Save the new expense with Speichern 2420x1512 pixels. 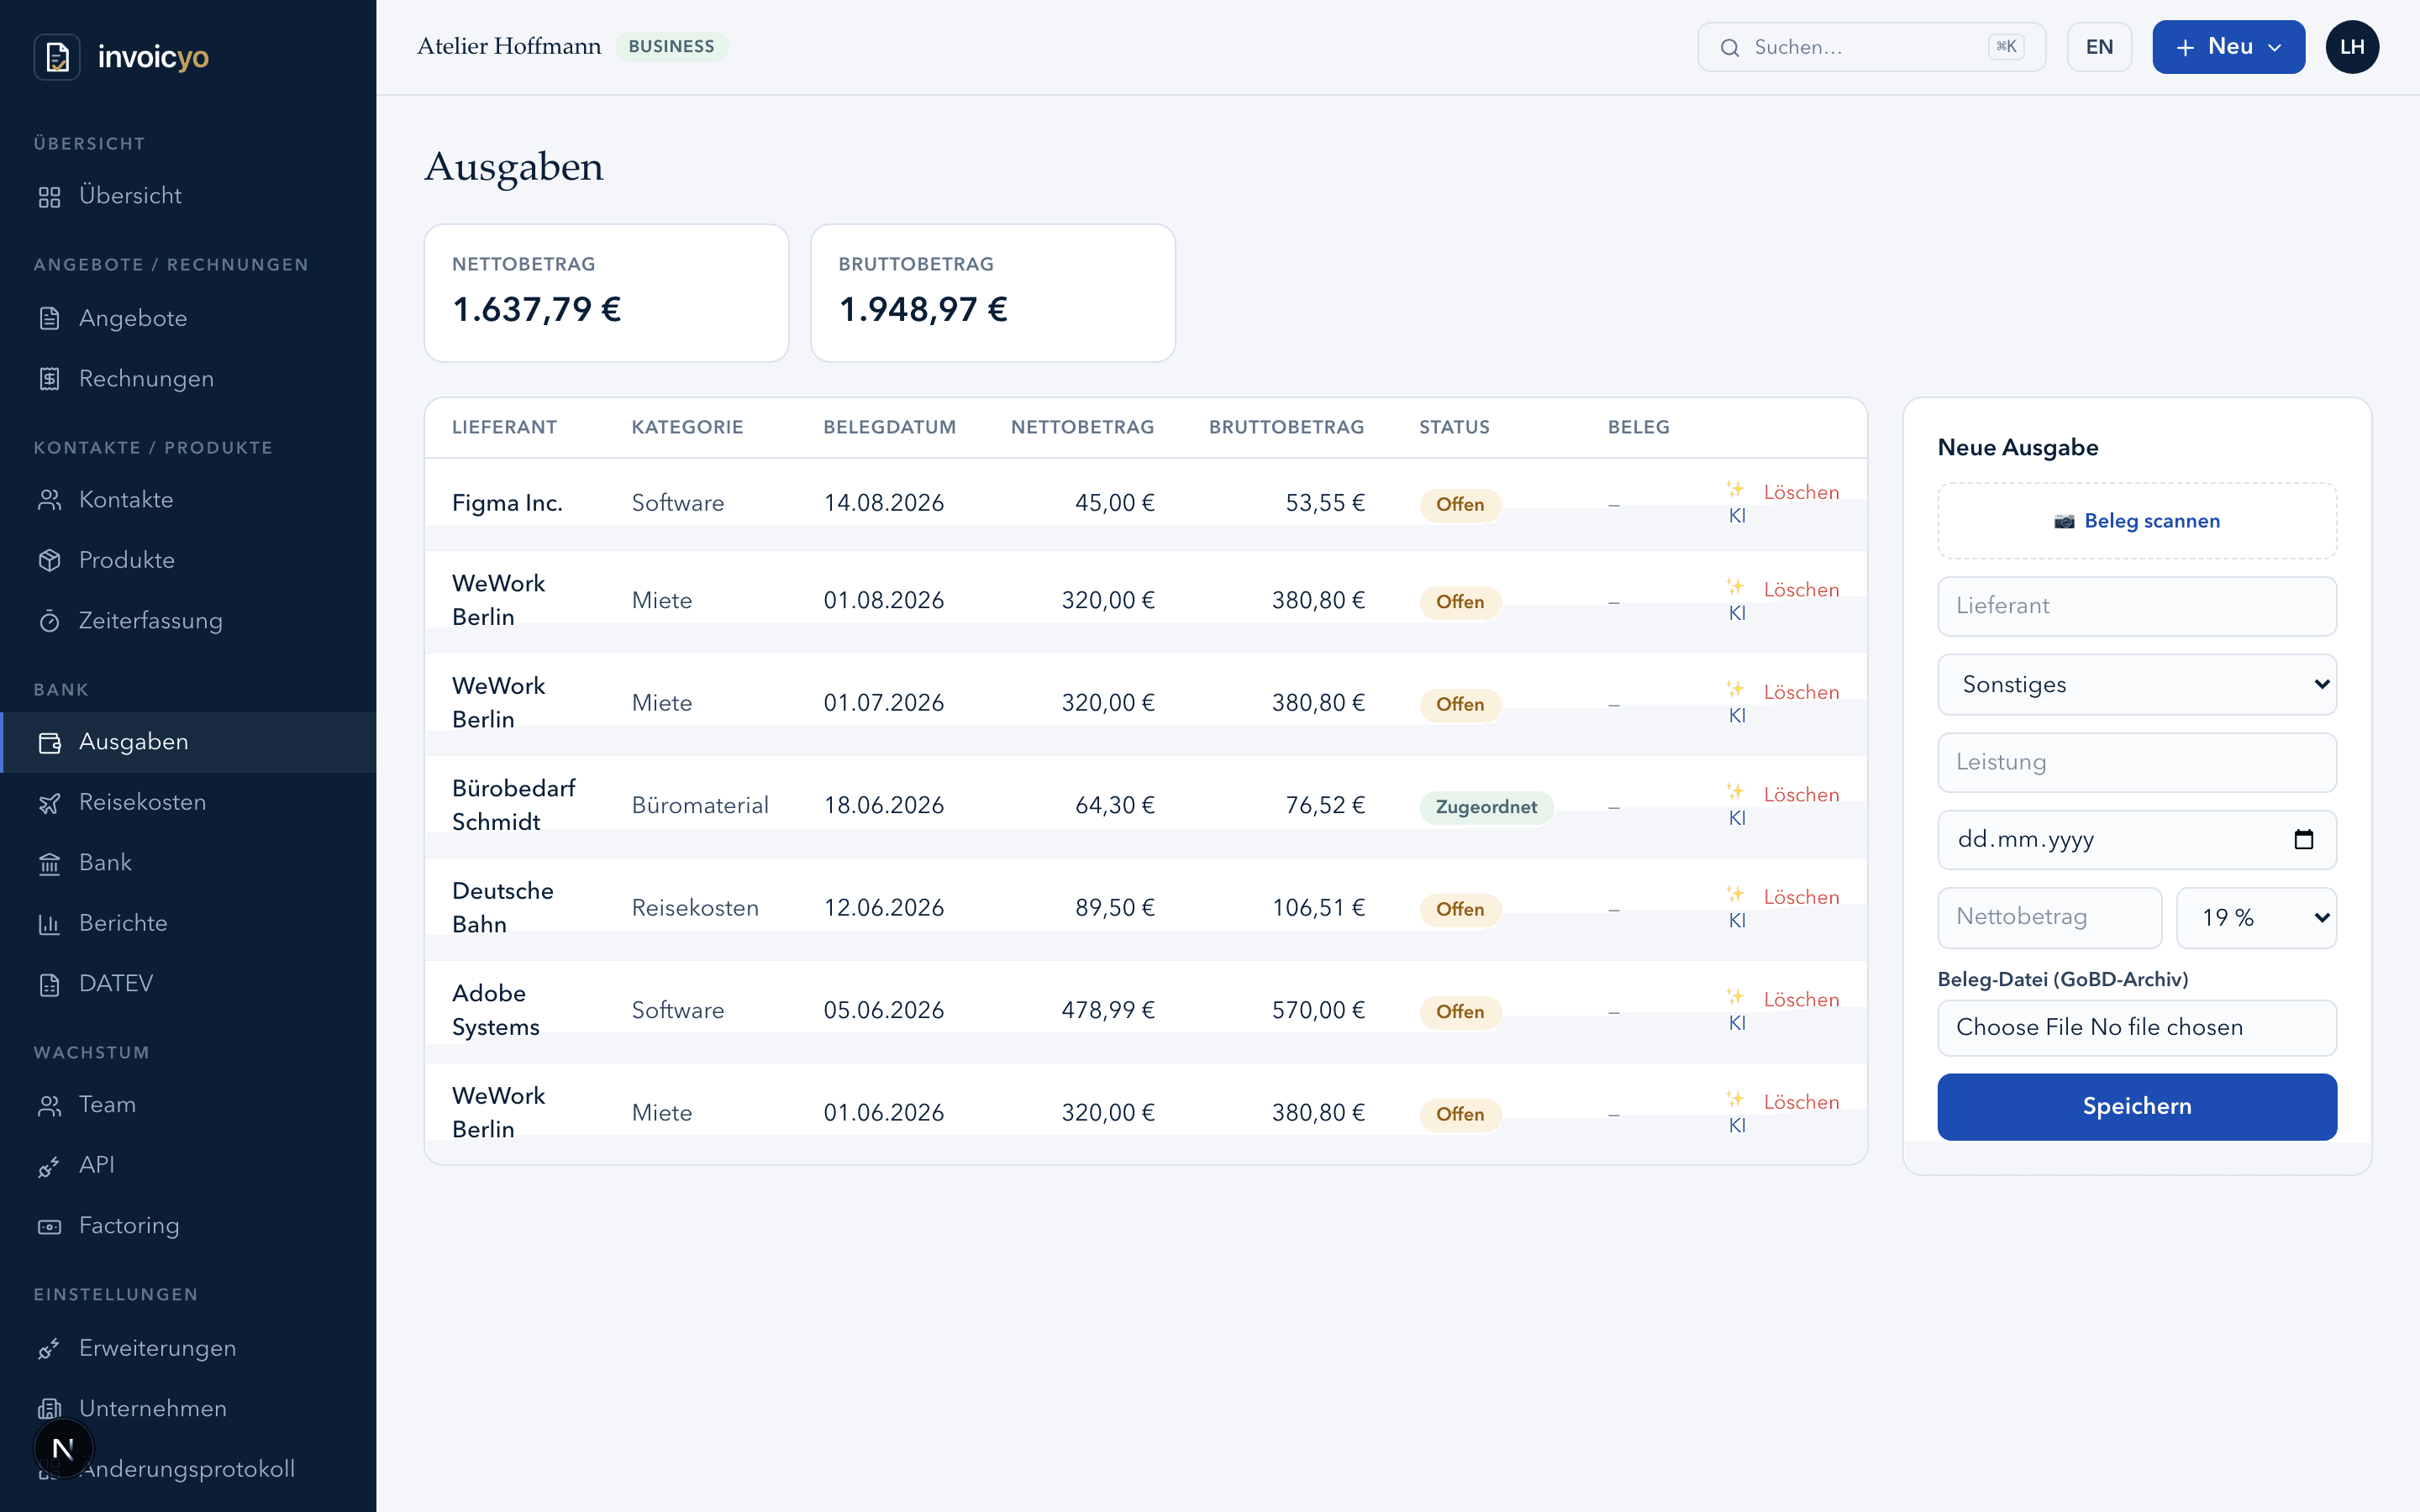coord(2137,1107)
